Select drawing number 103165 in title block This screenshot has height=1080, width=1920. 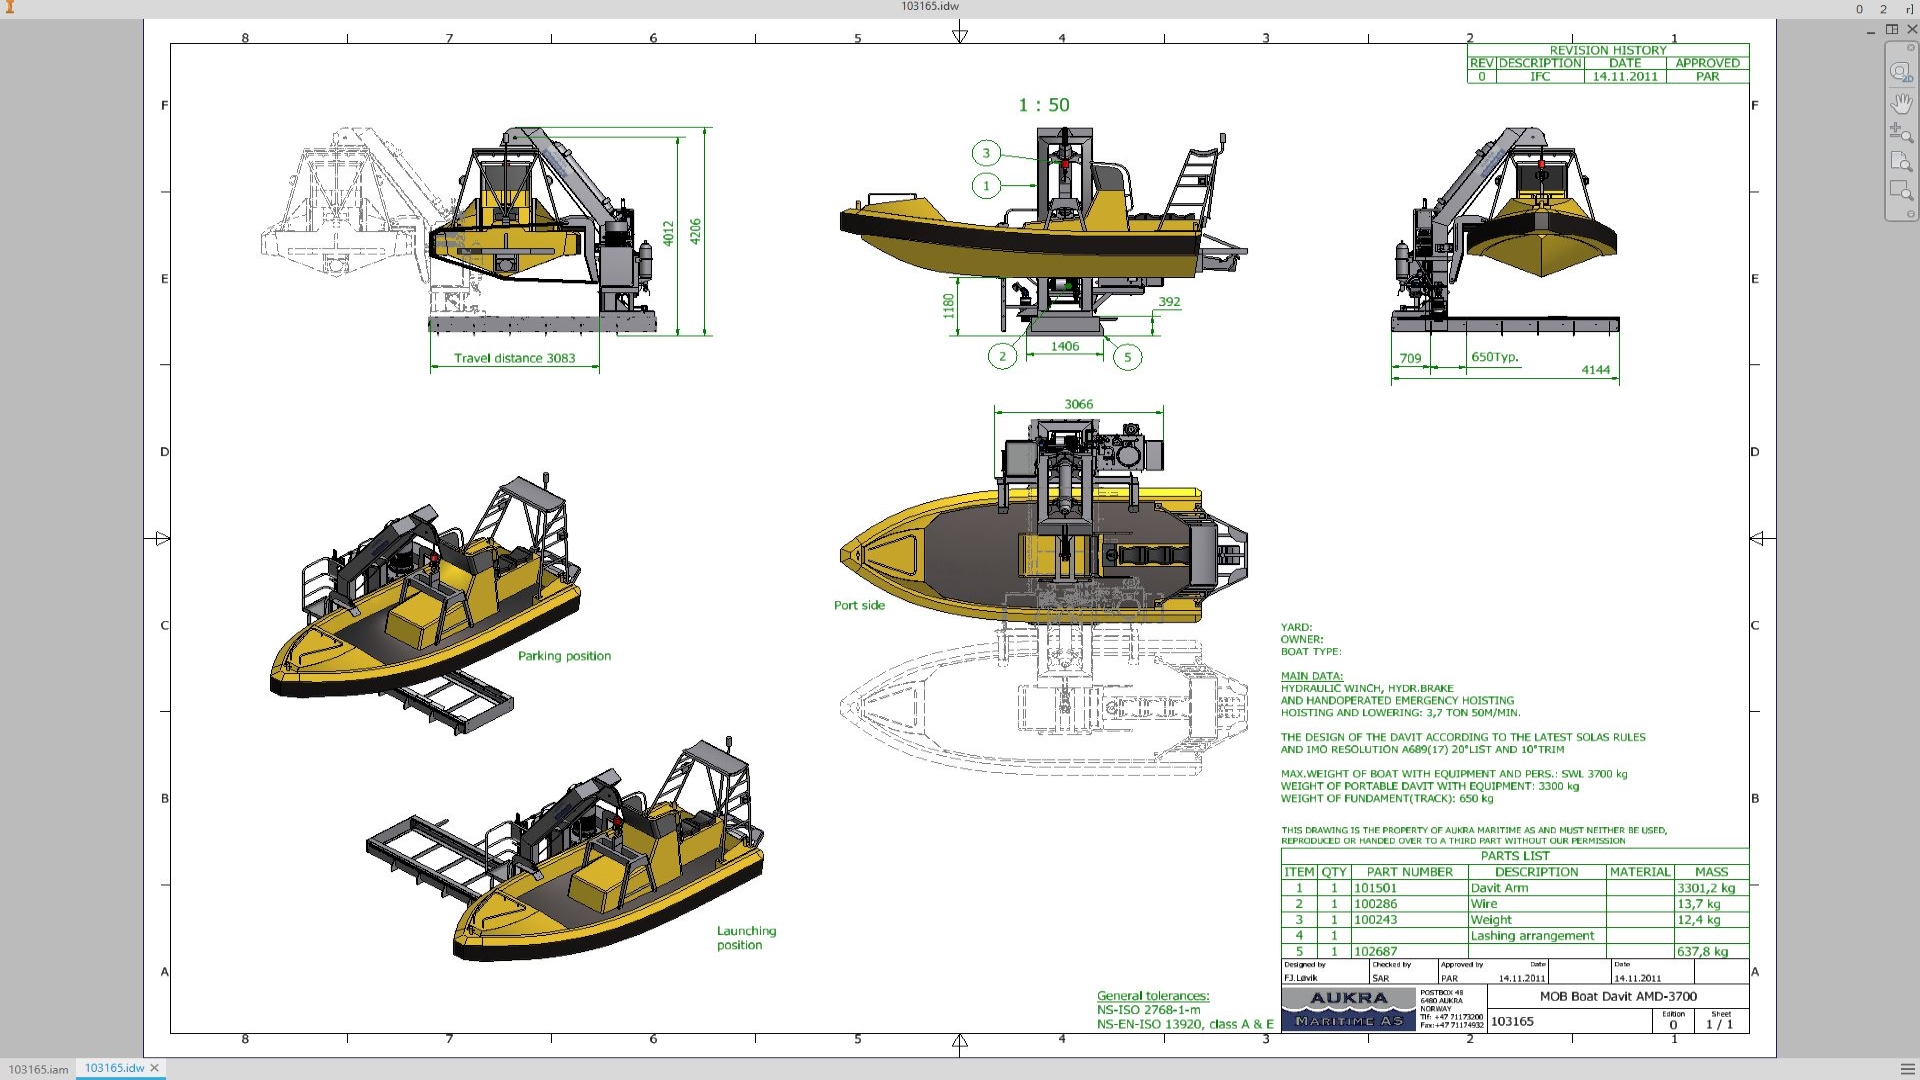1512,1021
